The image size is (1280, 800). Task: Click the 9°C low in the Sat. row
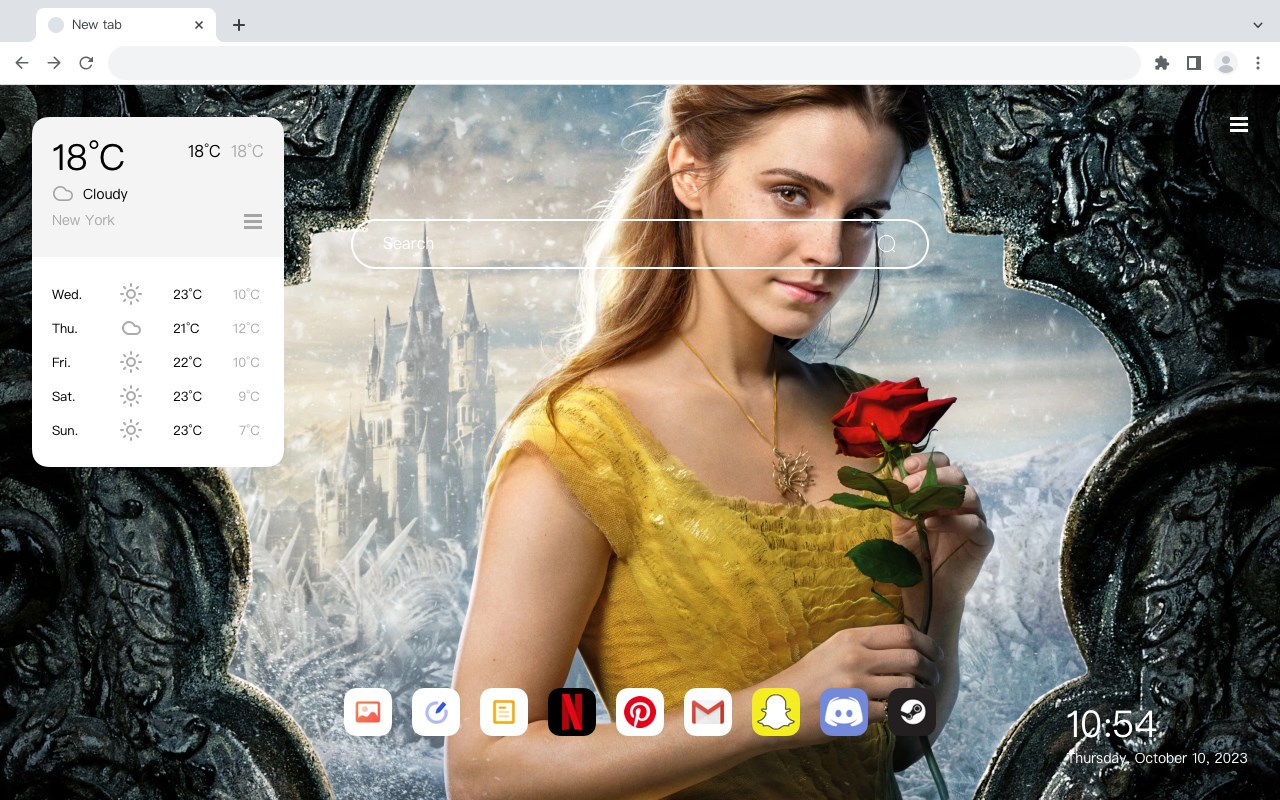249,396
